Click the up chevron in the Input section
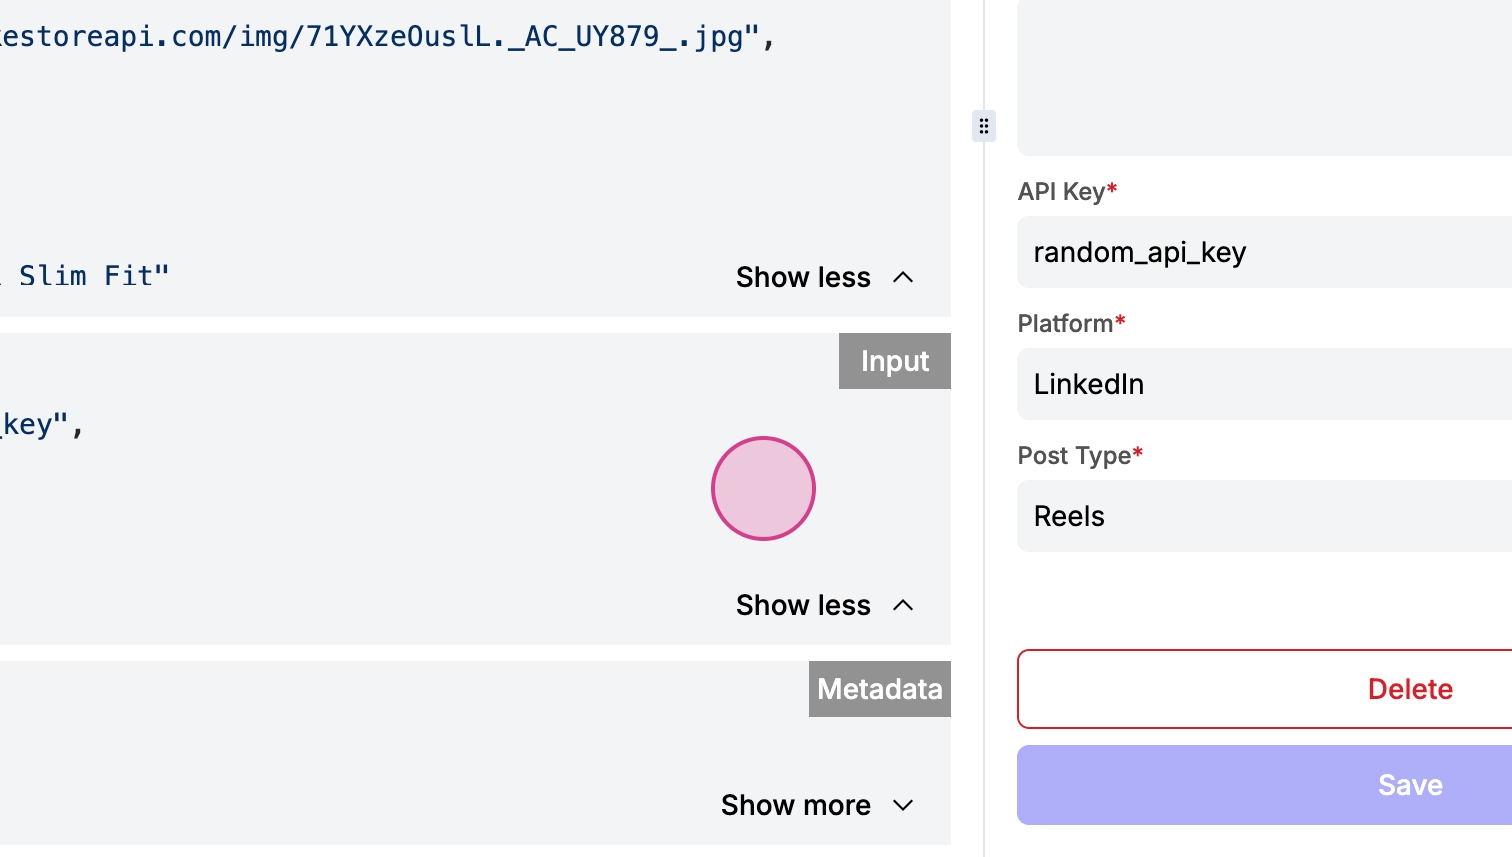This screenshot has height=857, width=1512. click(x=903, y=605)
